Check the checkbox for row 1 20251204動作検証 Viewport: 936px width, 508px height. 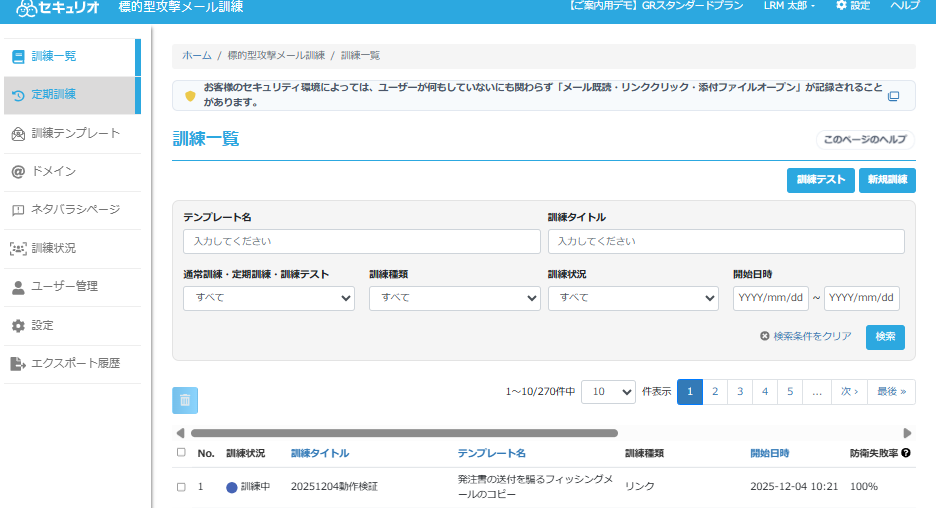(181, 487)
